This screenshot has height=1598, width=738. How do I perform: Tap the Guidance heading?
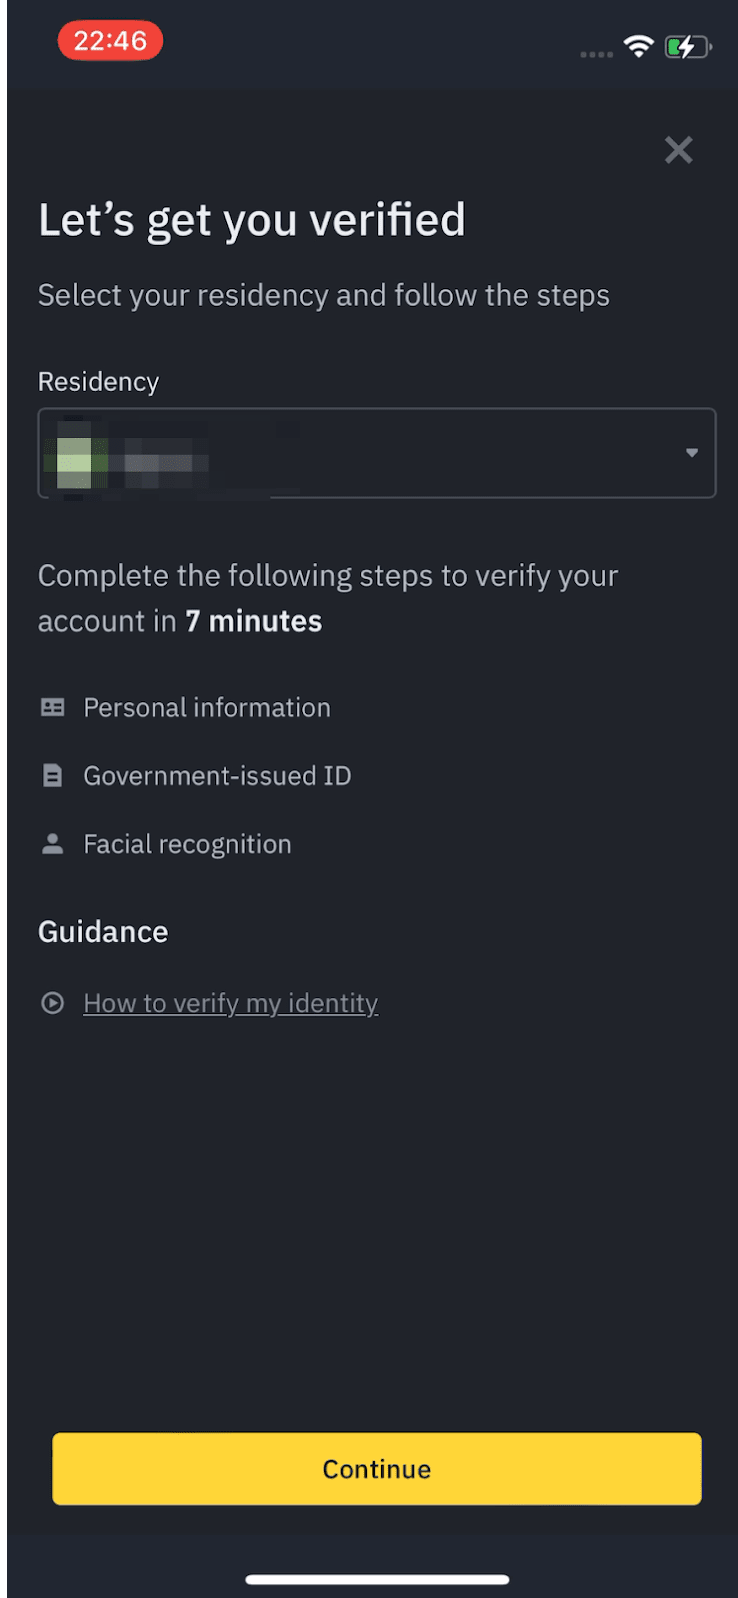103,931
